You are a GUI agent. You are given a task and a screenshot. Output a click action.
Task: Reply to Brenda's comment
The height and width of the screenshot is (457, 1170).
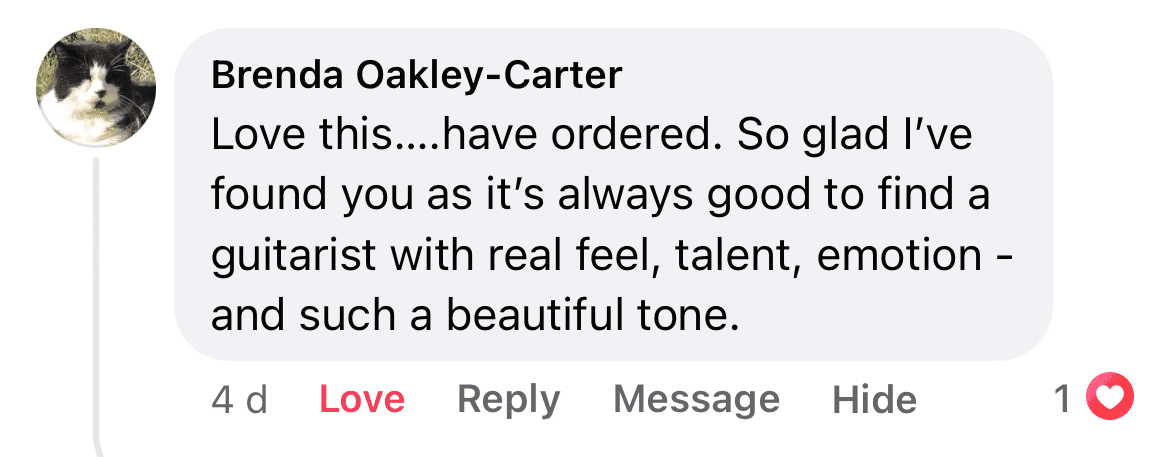pos(508,400)
